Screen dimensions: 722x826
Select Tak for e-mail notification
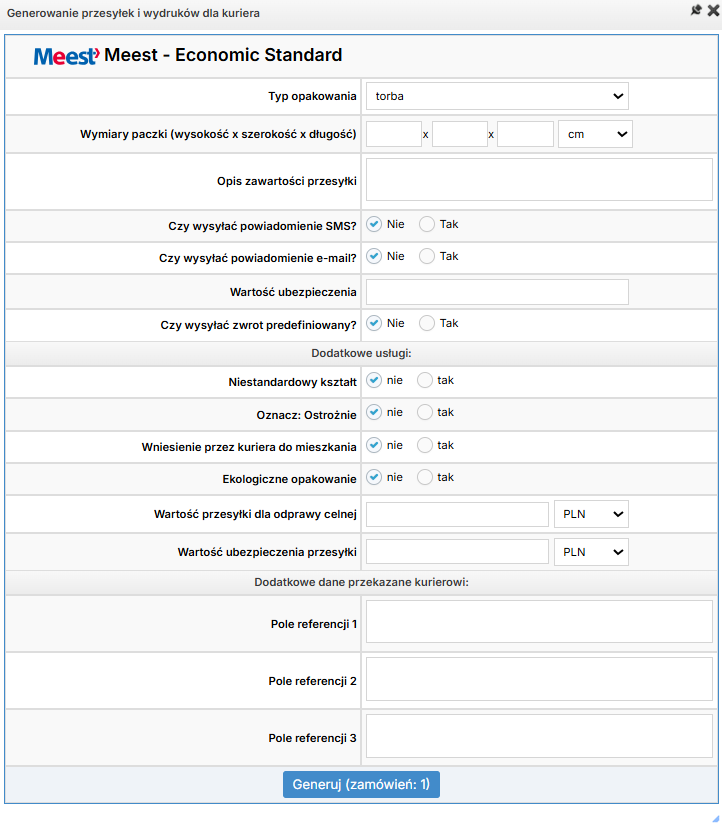pyautogui.click(x=427, y=256)
